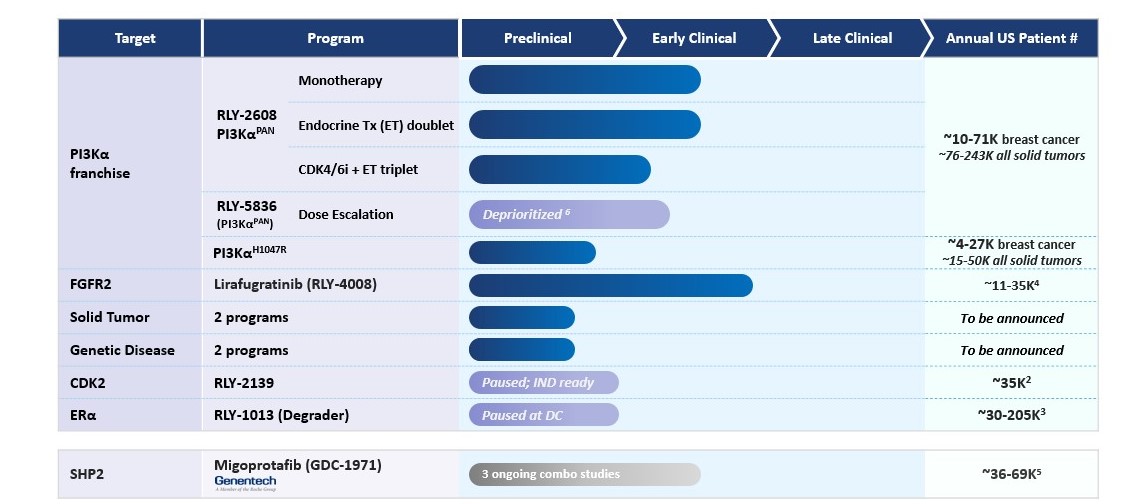Select the Early Clinical stage header
The image size is (1140, 504).
(693, 39)
